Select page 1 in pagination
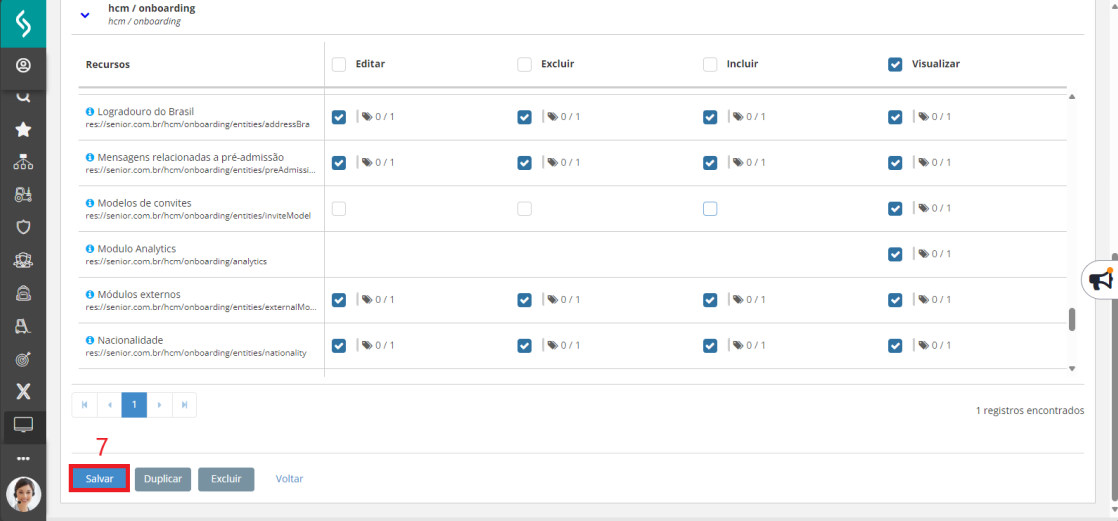This screenshot has width=1118, height=521. coord(134,405)
